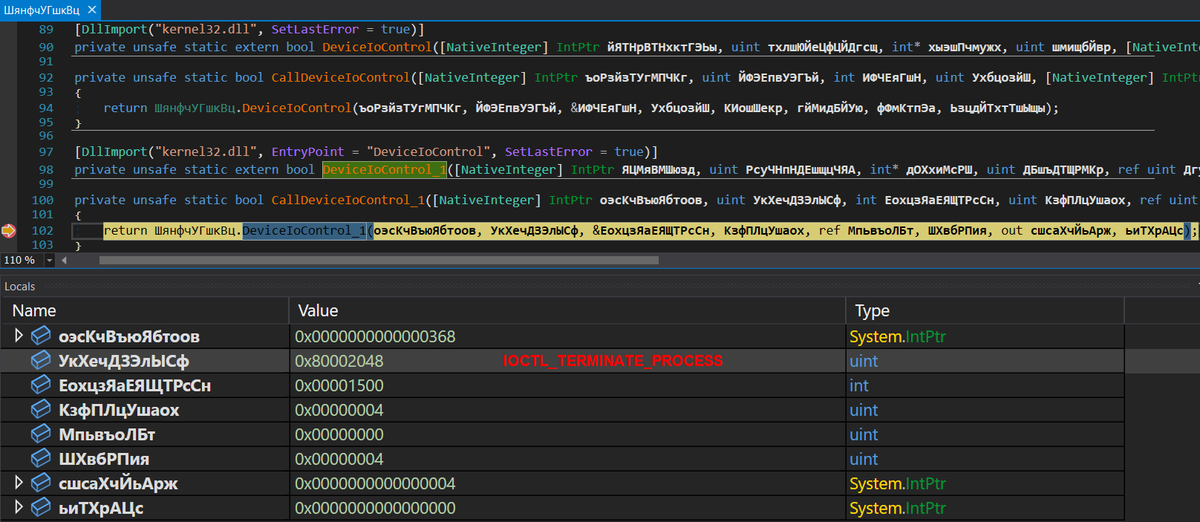Screen dimensions: 1200x522
Task: Click DeviceIoControl method name on line 90
Action: point(378,47)
